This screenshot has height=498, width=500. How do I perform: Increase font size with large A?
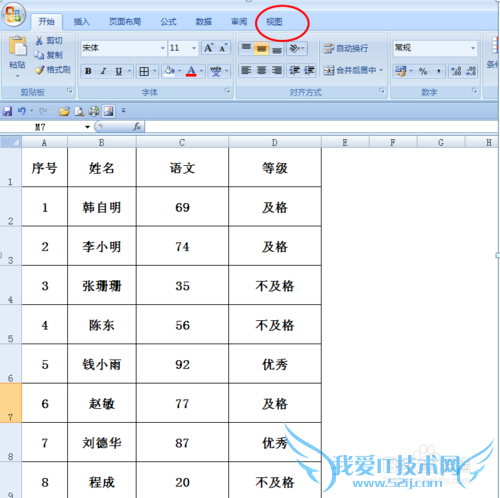pyautogui.click(x=209, y=48)
